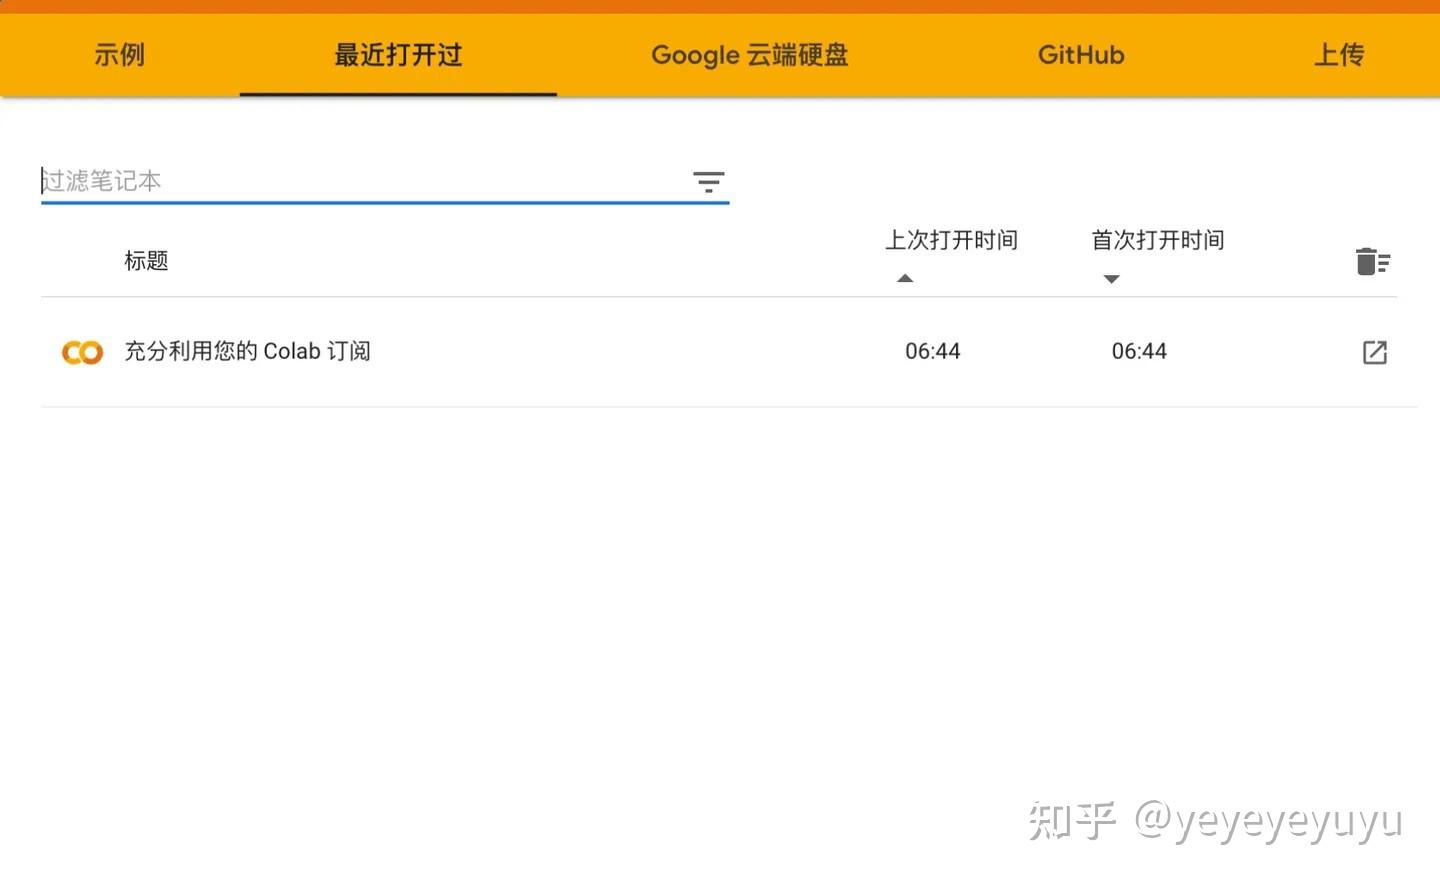This screenshot has height=885, width=1440.
Task: Switch to the 示例 tab
Action: pos(119,55)
